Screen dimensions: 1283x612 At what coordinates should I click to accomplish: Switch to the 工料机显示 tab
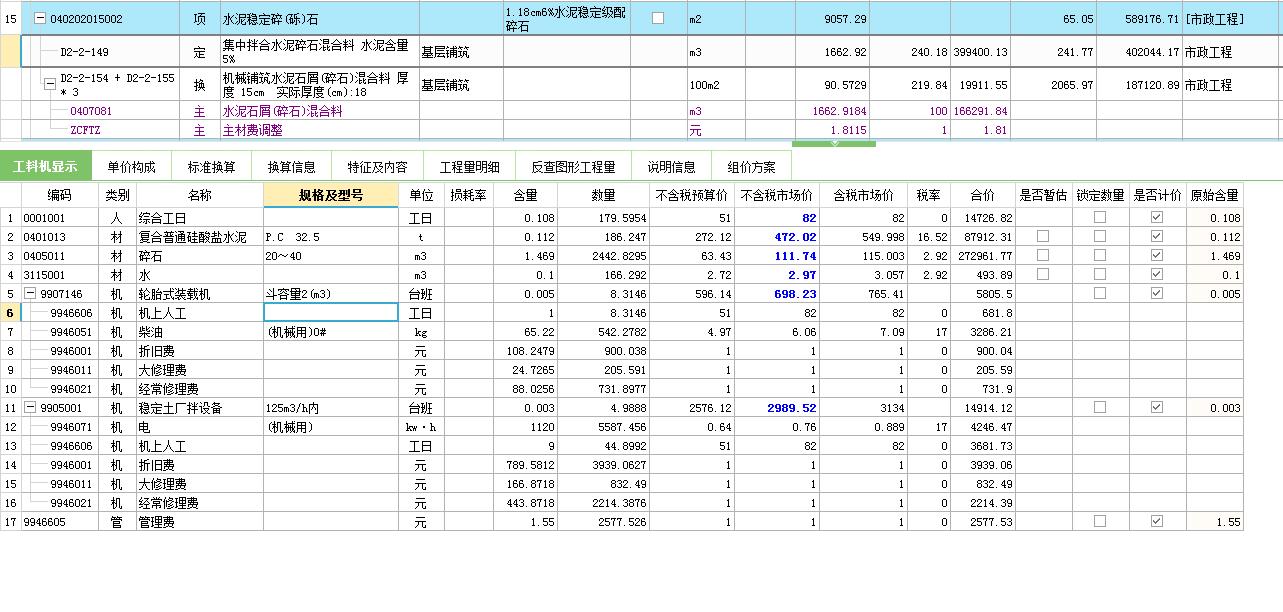(45, 166)
